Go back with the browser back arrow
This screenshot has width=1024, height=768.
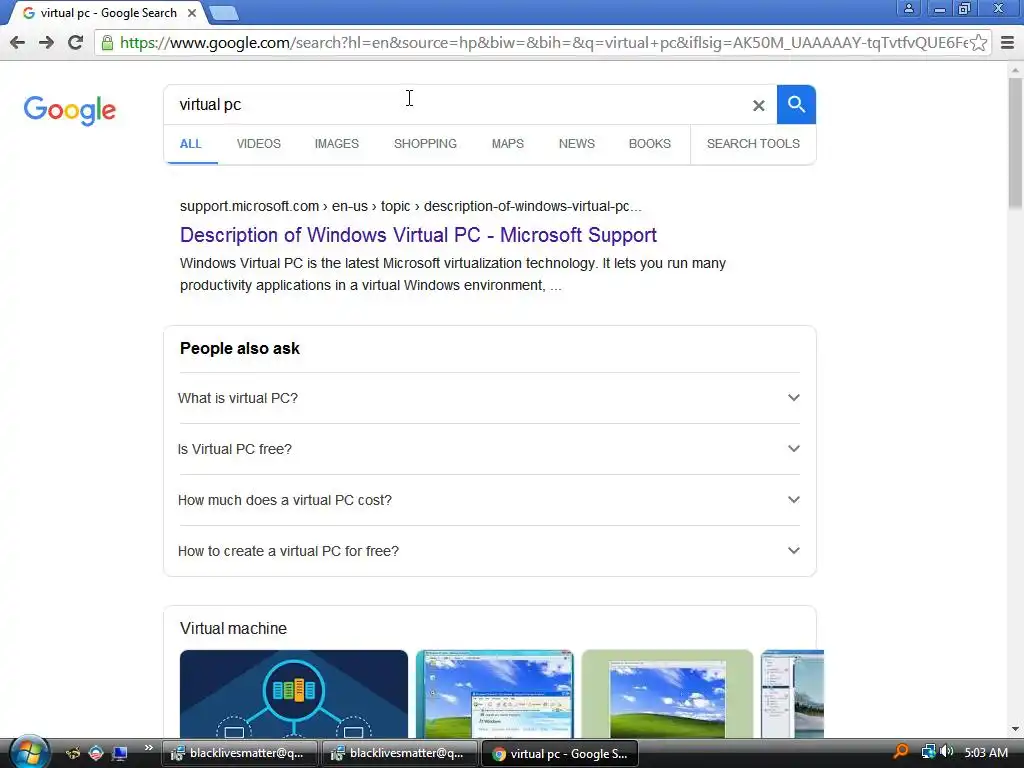click(x=18, y=42)
